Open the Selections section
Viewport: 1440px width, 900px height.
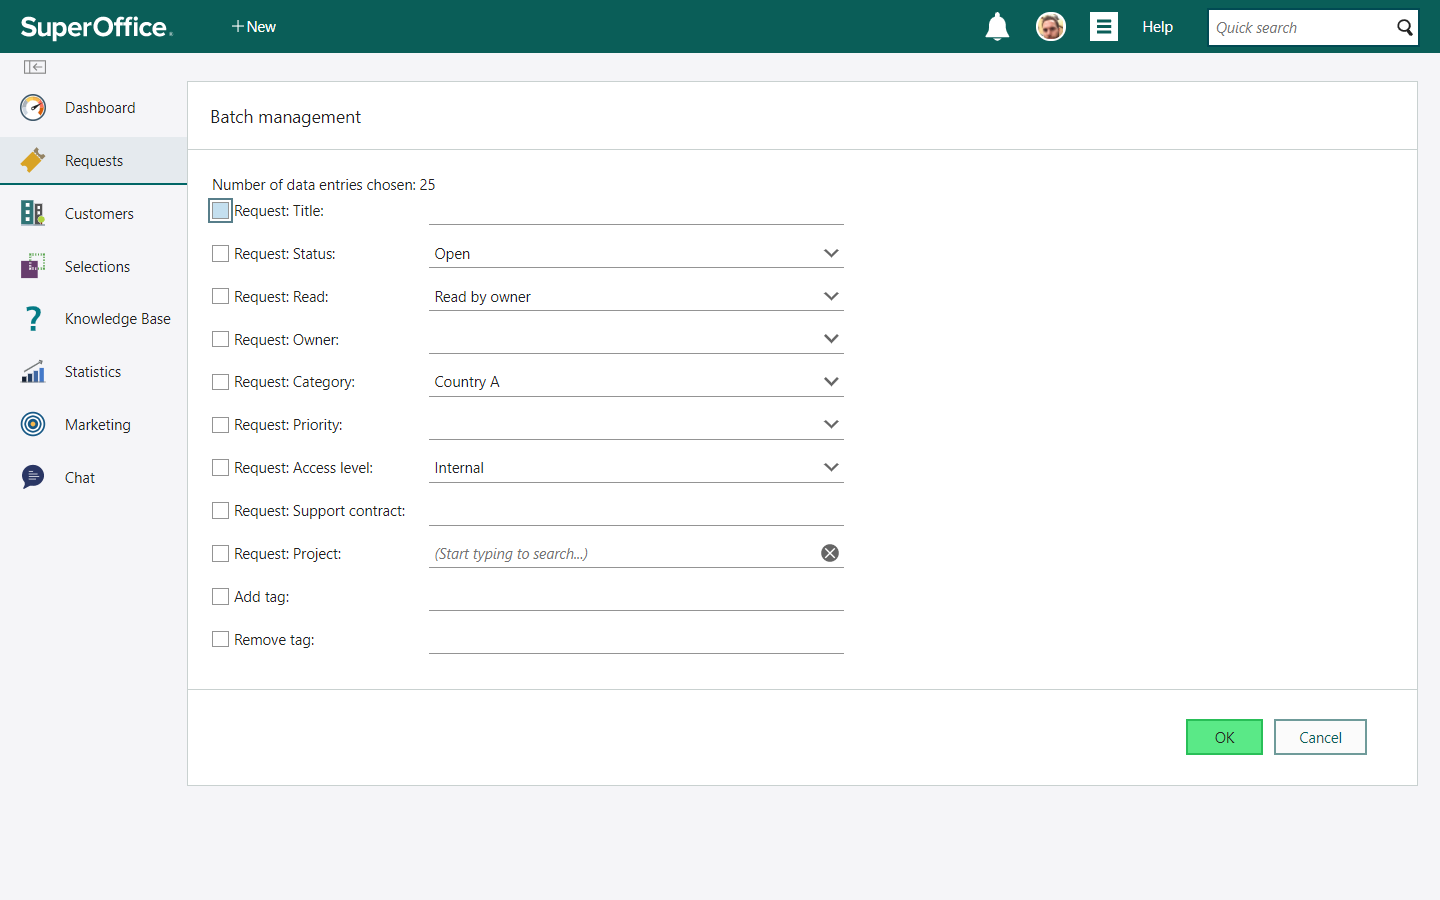(x=97, y=267)
